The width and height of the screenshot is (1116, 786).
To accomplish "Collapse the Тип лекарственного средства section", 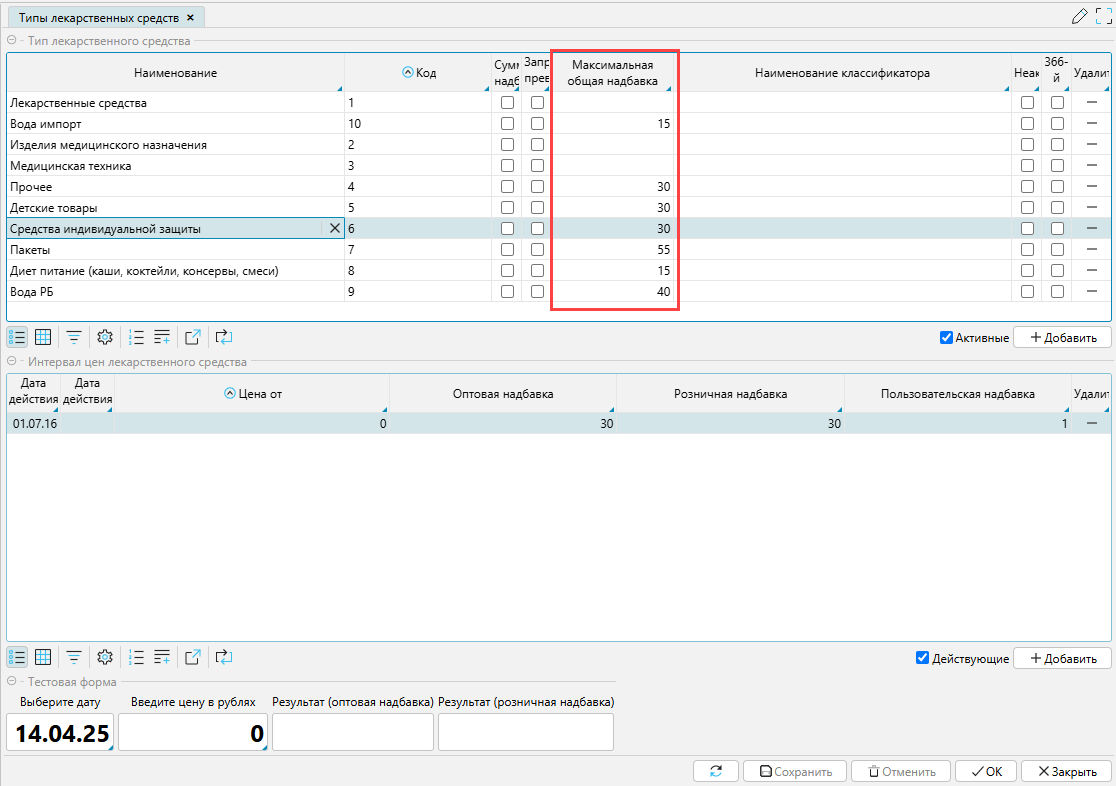I will coord(12,41).
